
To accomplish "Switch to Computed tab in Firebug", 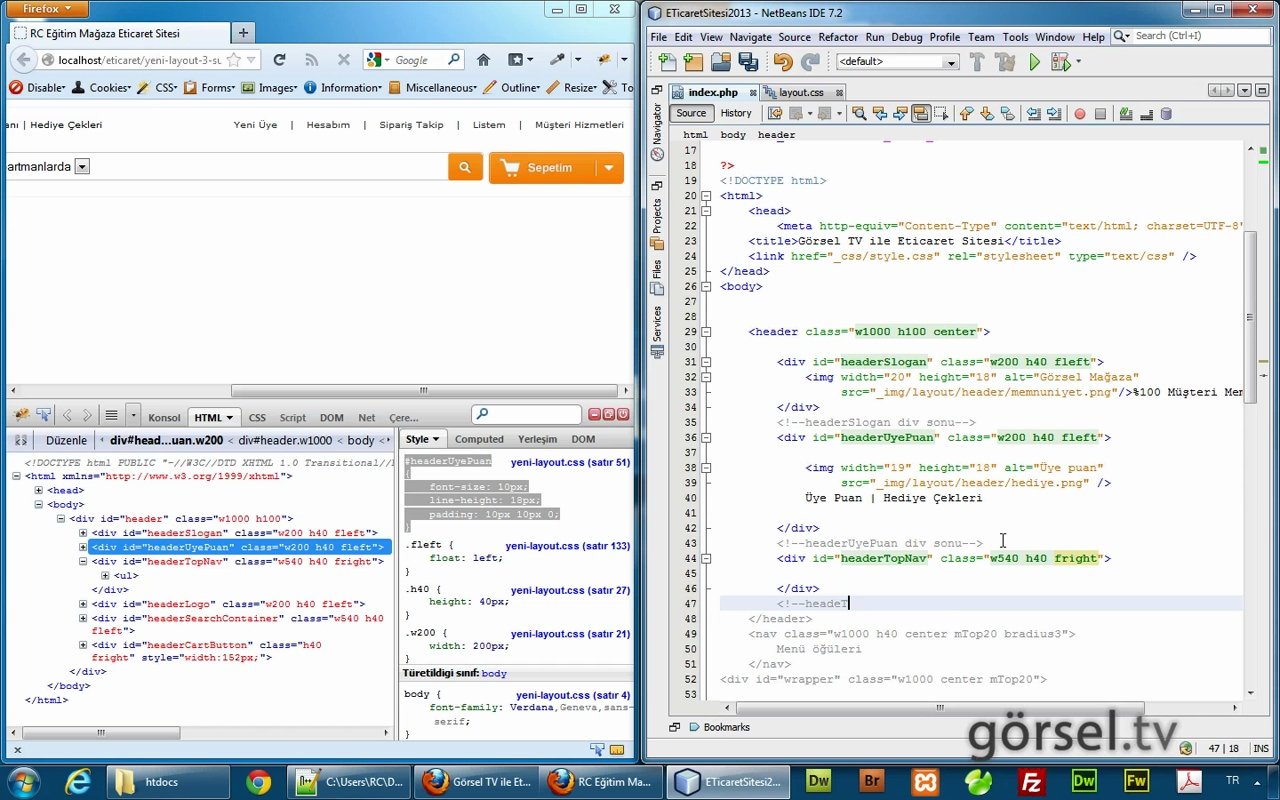I will [479, 439].
